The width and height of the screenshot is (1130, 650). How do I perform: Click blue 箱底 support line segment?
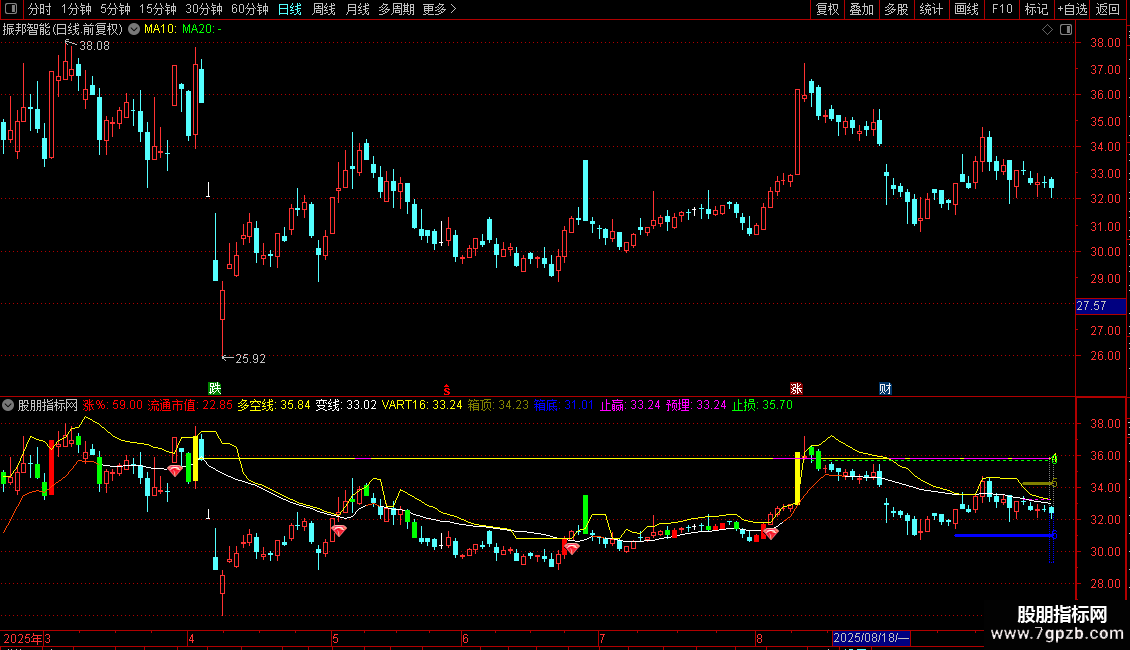point(1003,535)
